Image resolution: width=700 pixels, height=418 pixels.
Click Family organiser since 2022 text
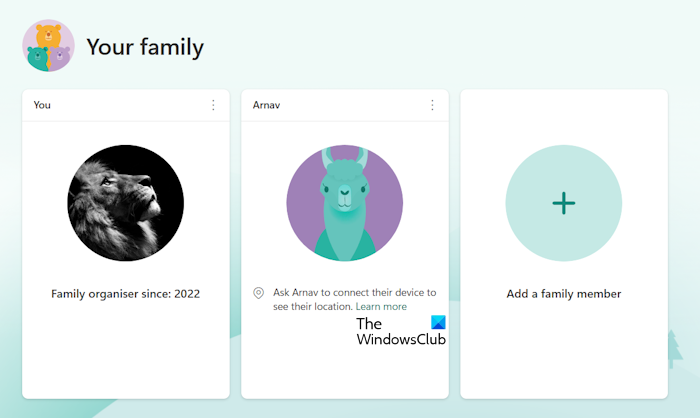click(126, 294)
